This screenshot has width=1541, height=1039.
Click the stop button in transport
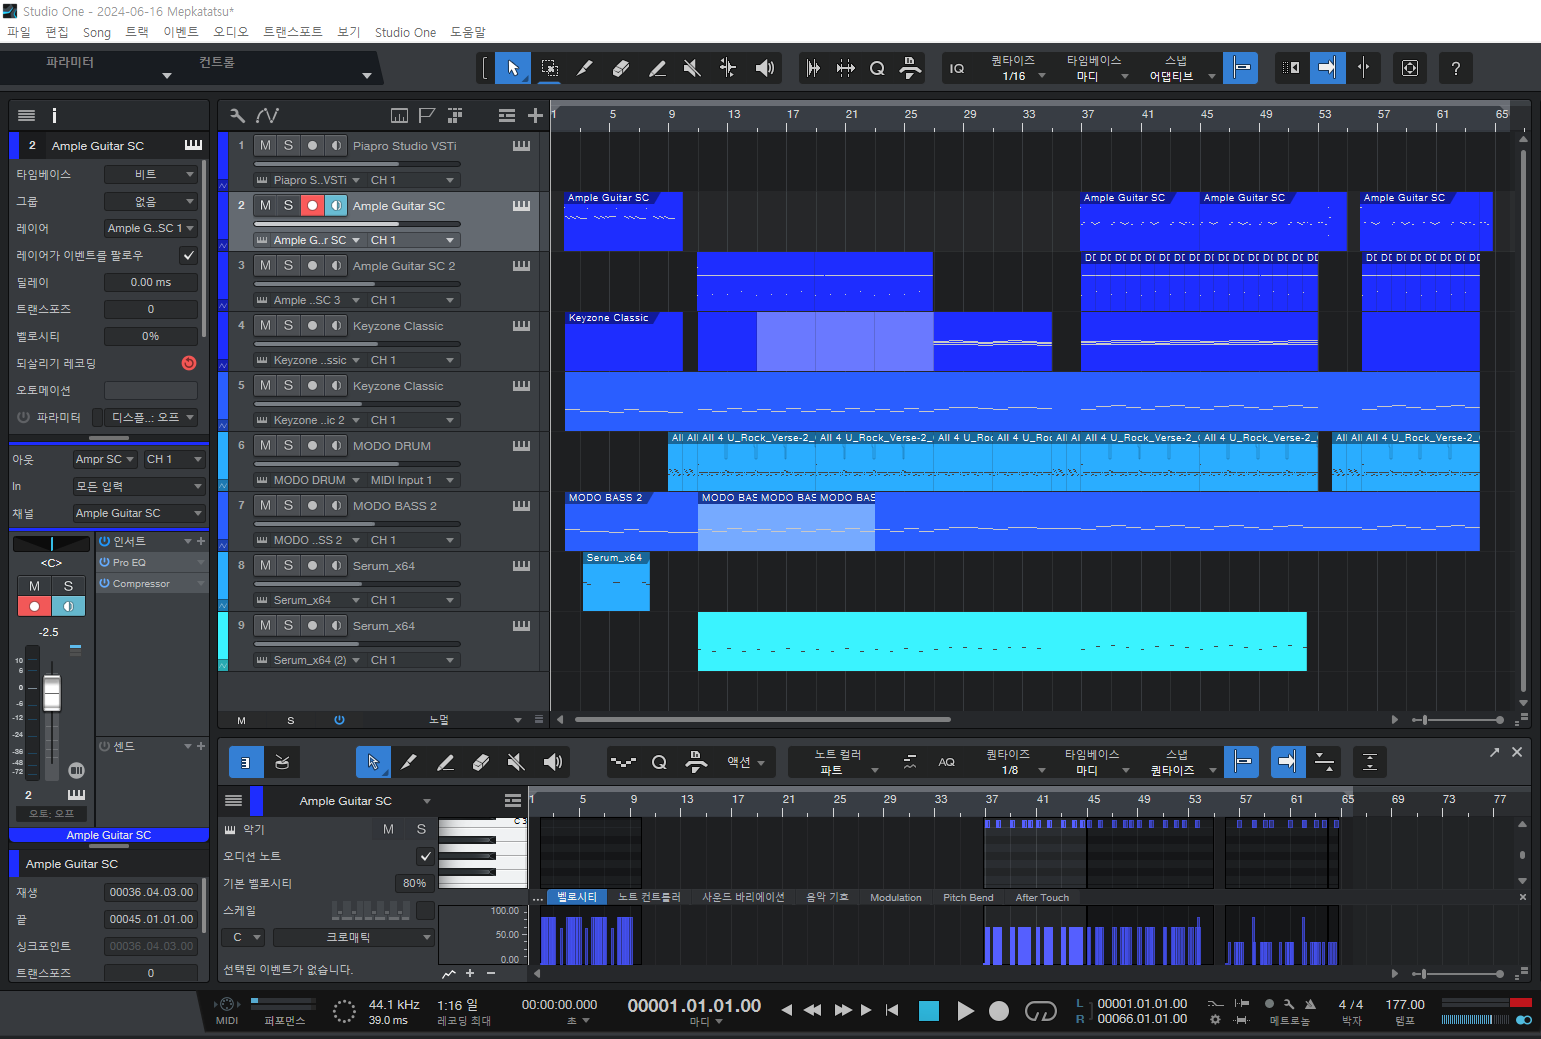(929, 1011)
